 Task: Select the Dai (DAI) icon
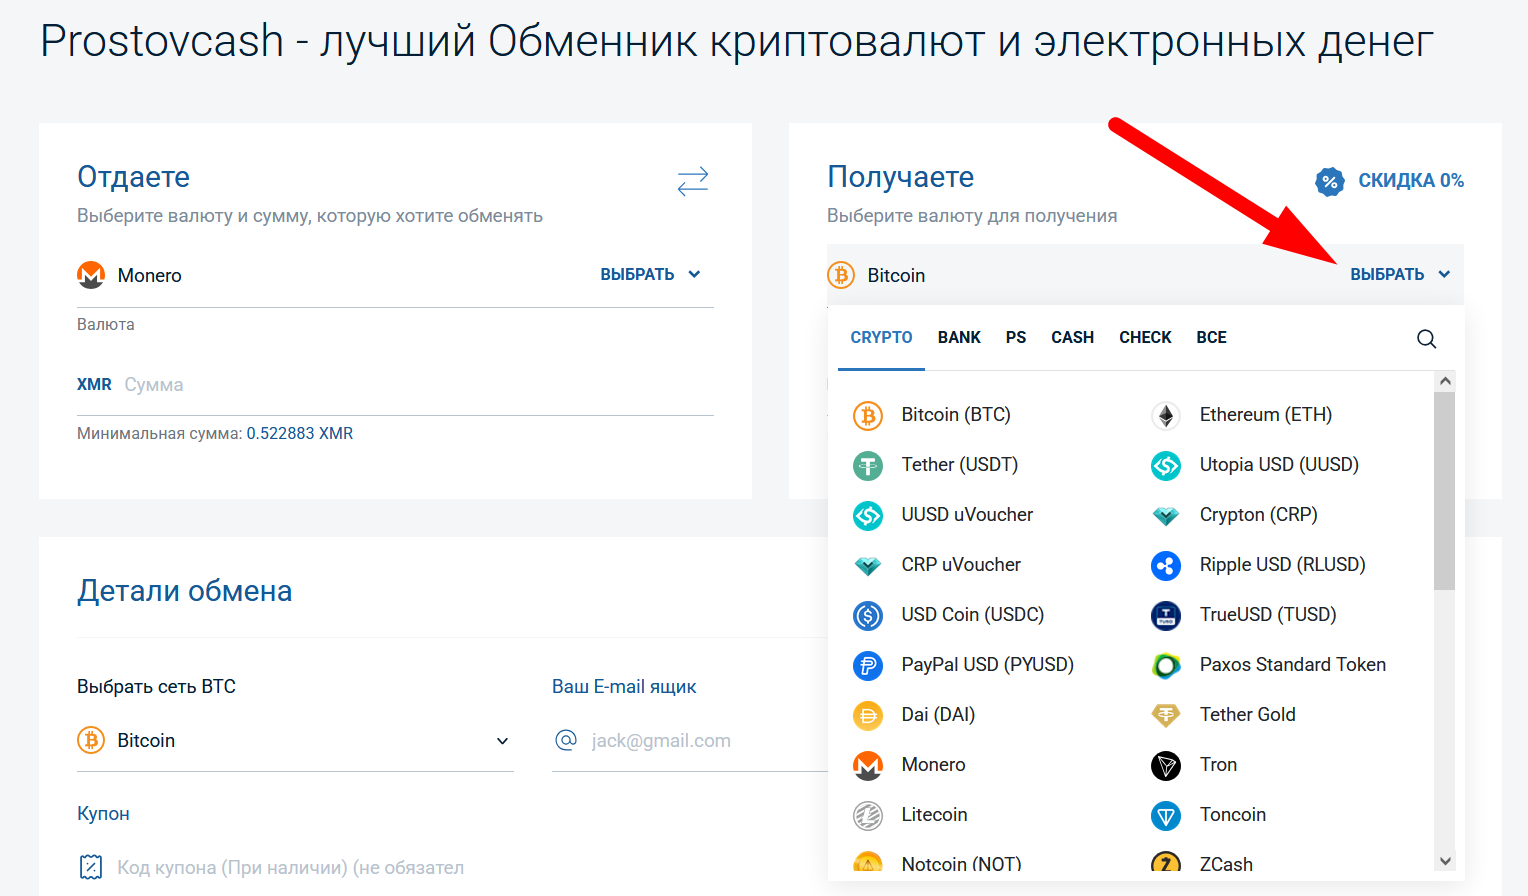coord(868,715)
